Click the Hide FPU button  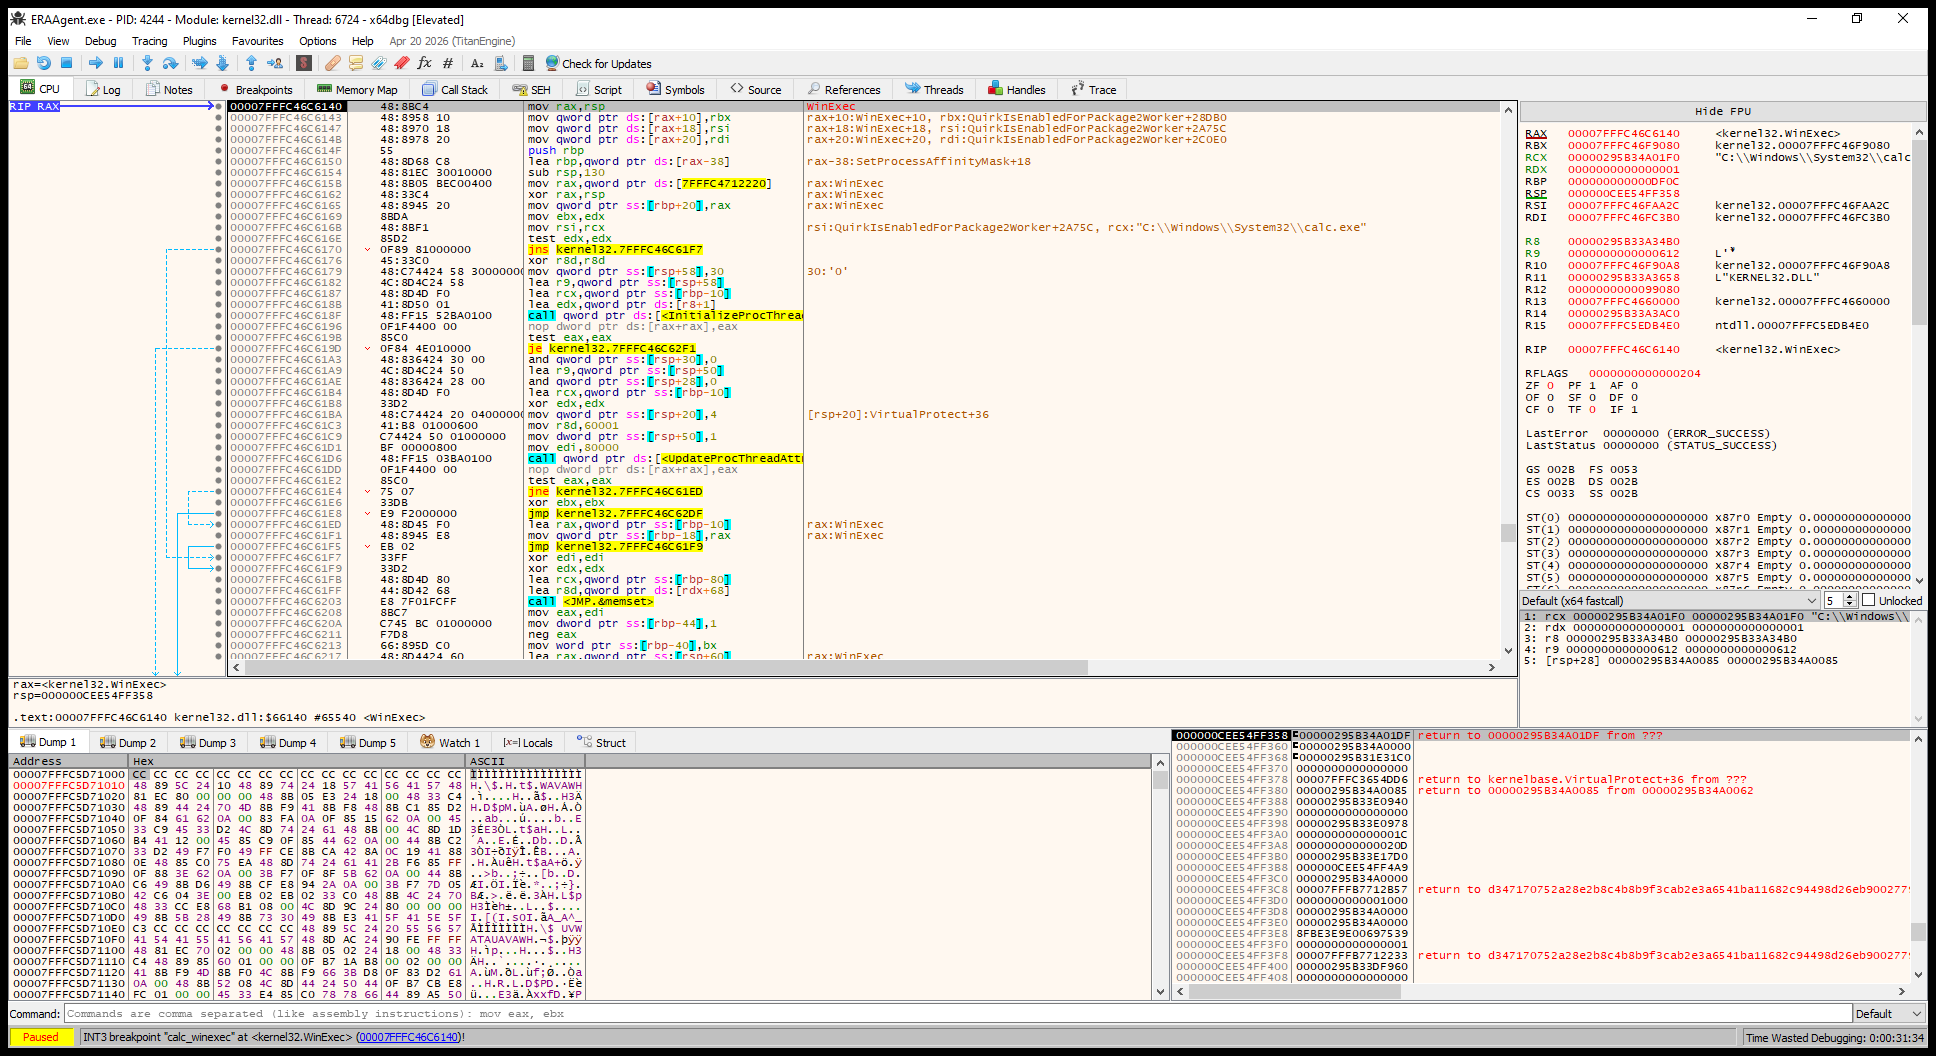1722,111
